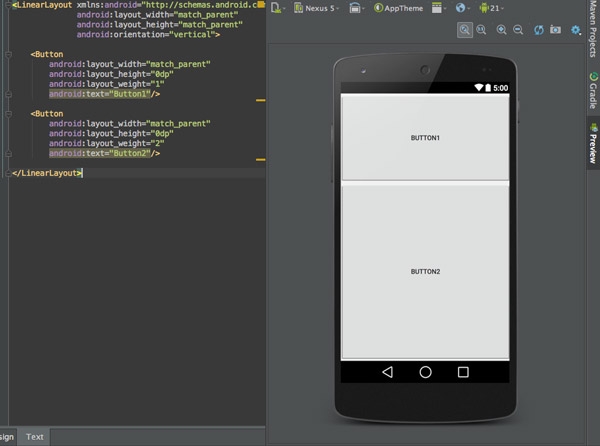This screenshot has height=446, width=600.
Task: Capture a screenshot with the camera icon
Action: point(556,30)
